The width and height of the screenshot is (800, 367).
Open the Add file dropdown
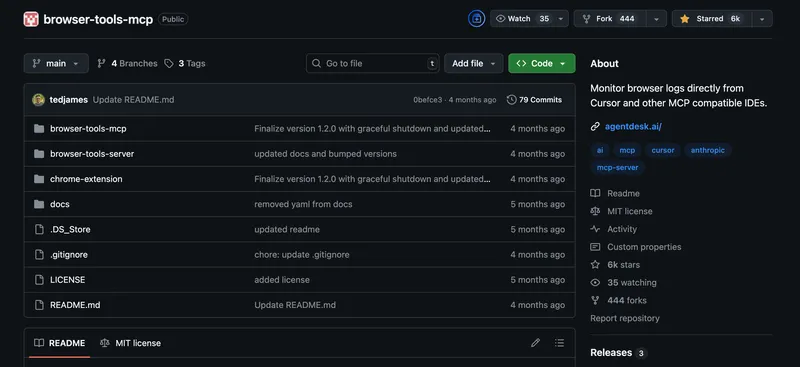point(473,63)
